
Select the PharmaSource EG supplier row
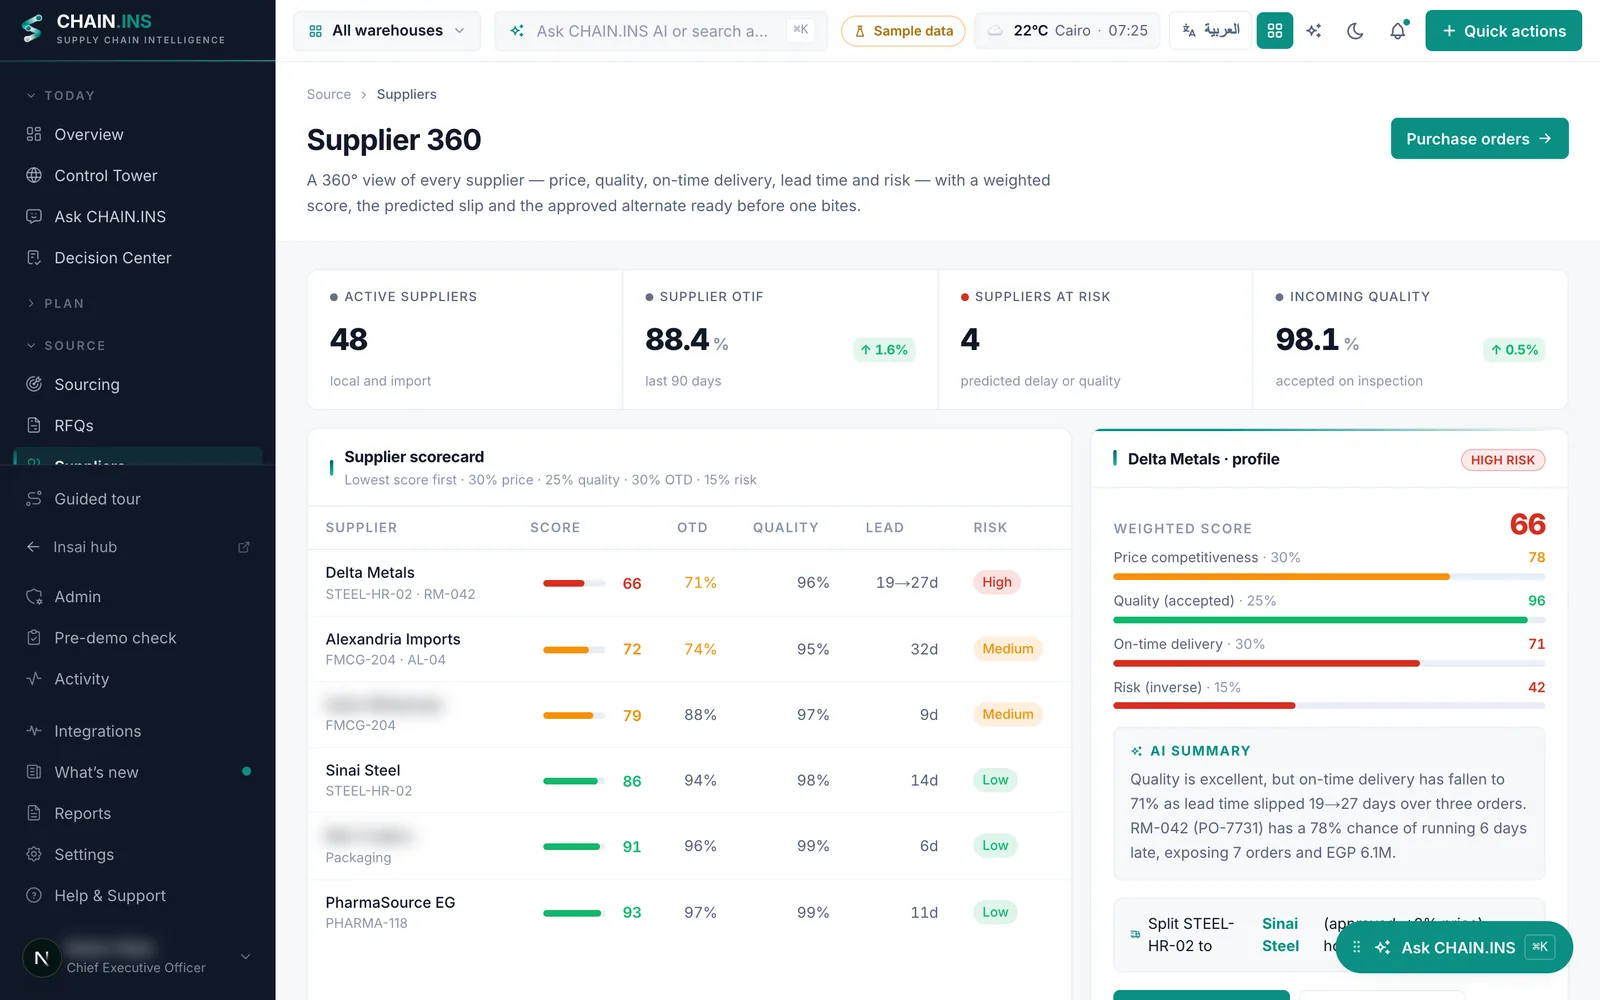[689, 912]
